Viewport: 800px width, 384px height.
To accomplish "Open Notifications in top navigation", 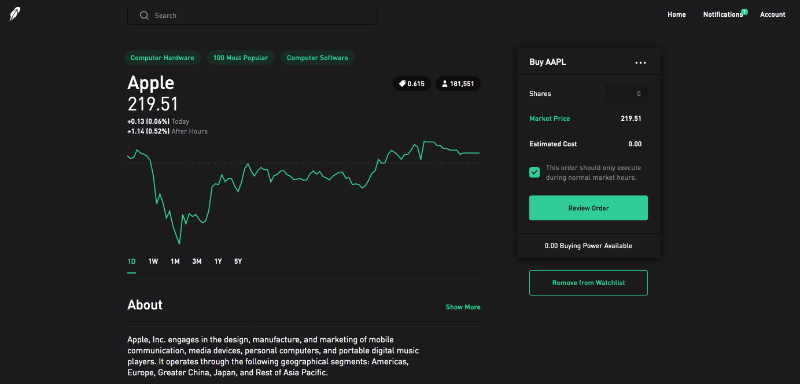I will (x=722, y=15).
